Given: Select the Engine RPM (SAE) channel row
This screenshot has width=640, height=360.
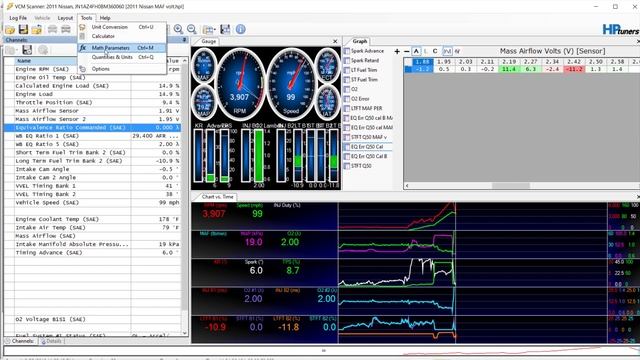Looking at the screenshot, I should (x=92, y=69).
